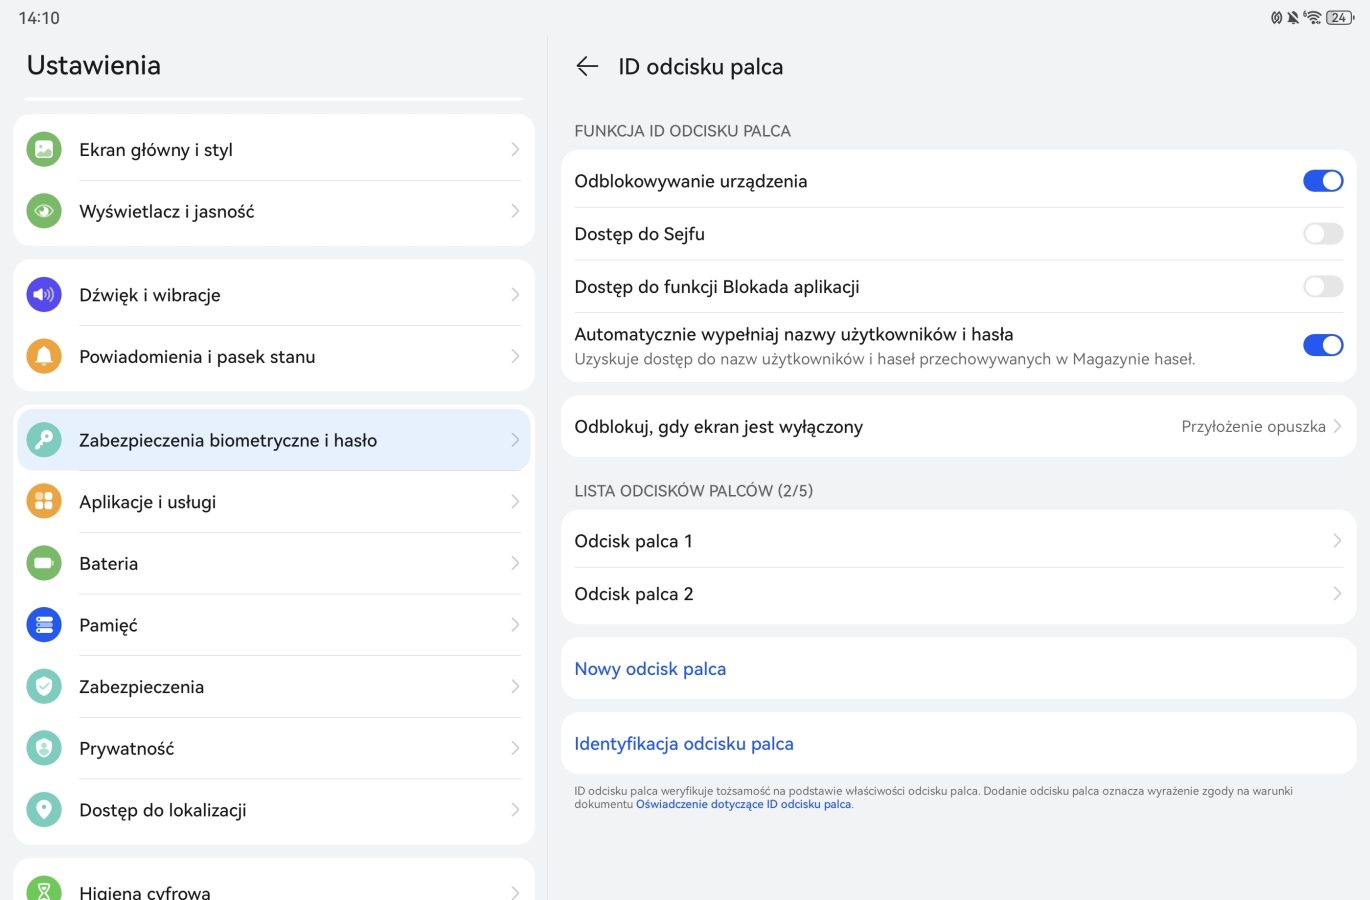Open Powiadomienia i pasek stanu settings
1370x900 pixels.
pyautogui.click(x=274, y=356)
